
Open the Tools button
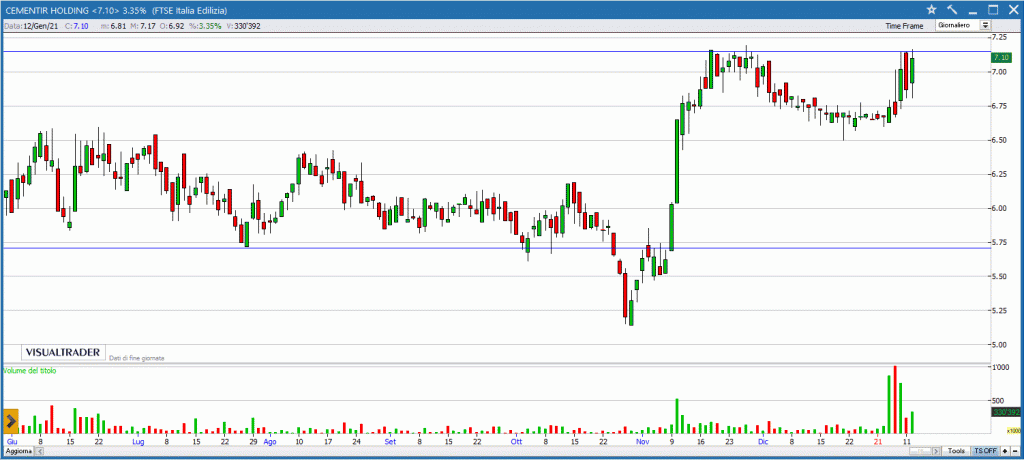tap(956, 451)
